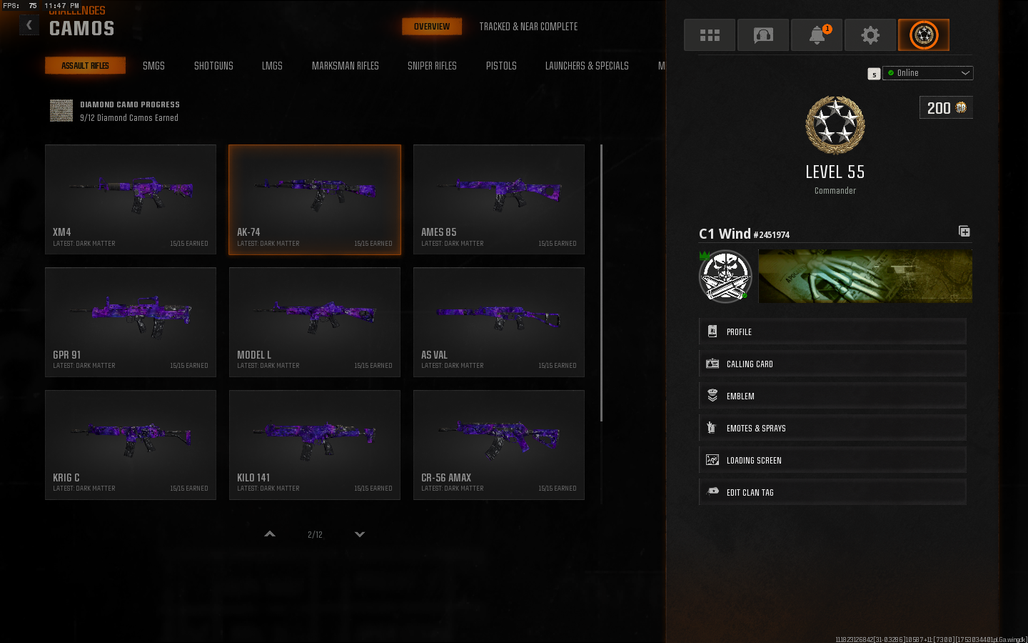Open the grid menu icon
The image size is (1028, 643).
[x=709, y=35]
